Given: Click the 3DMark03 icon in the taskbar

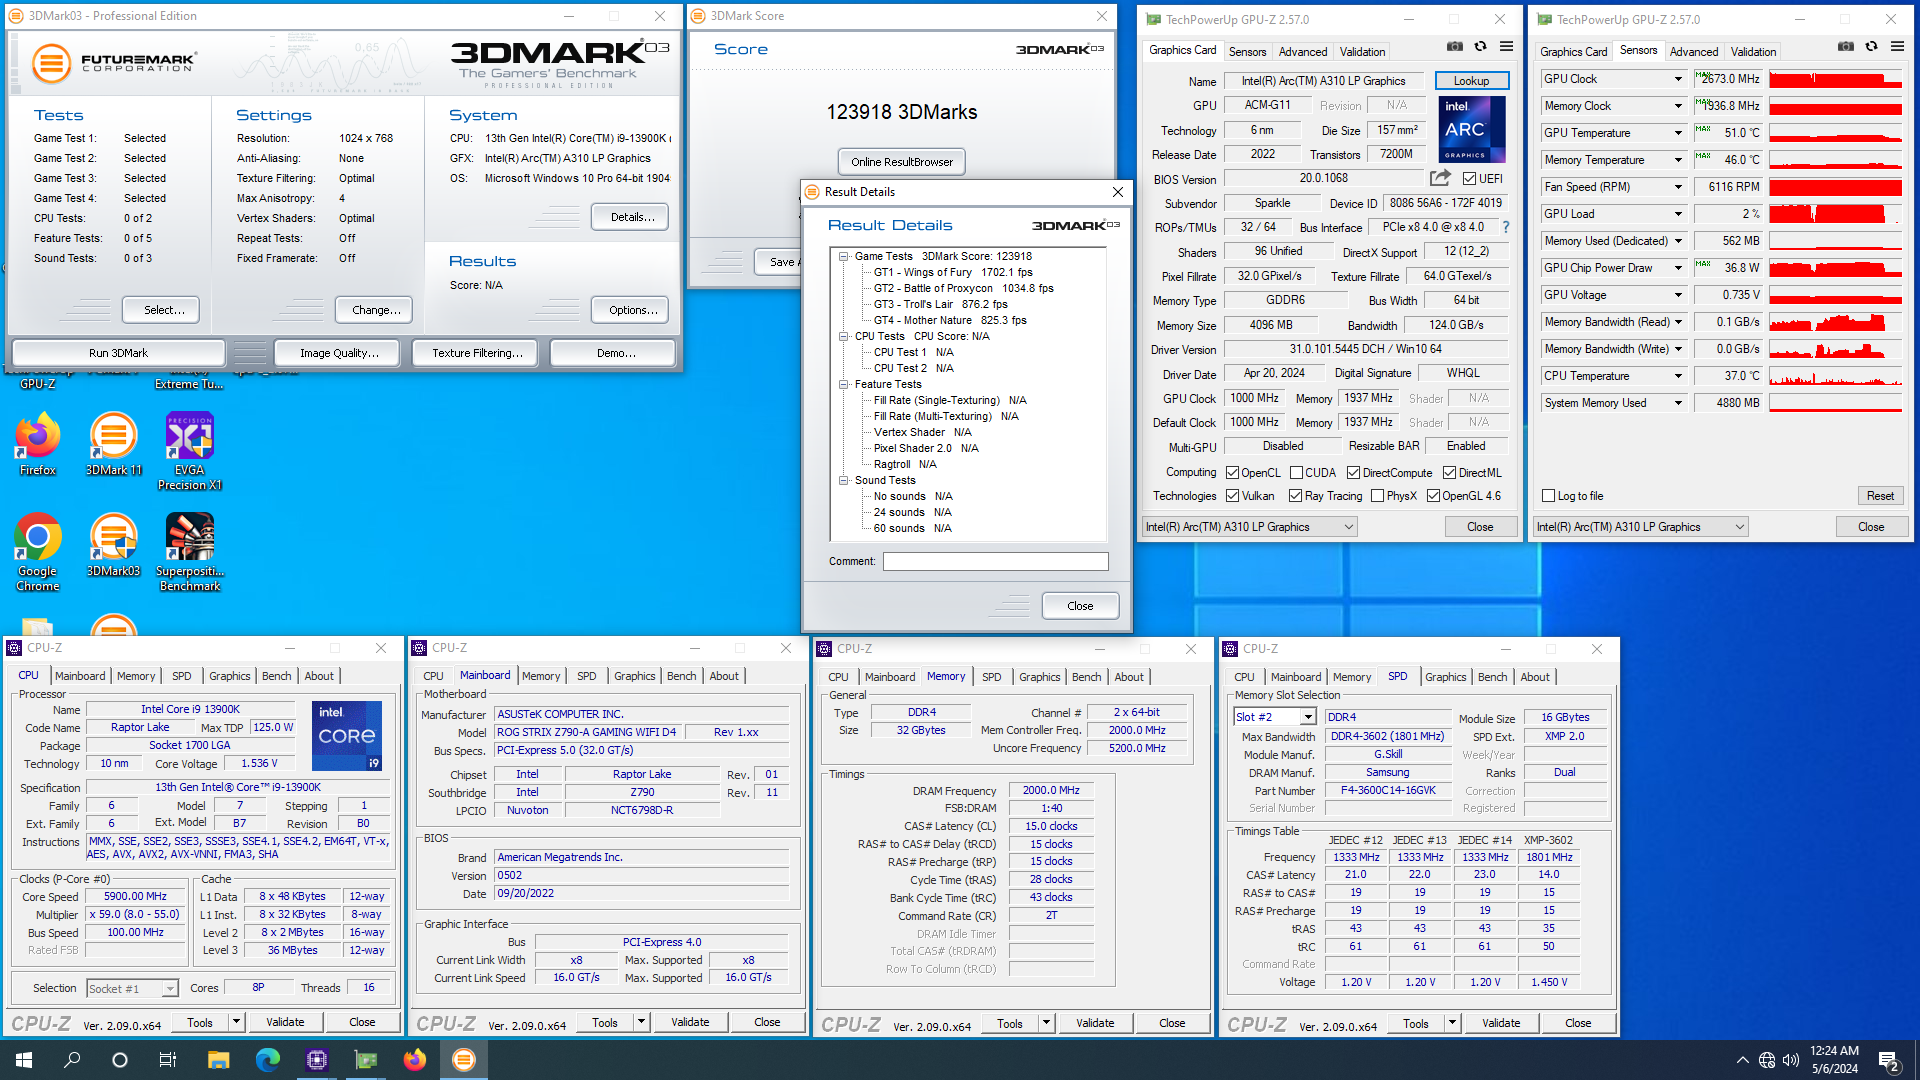Looking at the screenshot, I should [464, 1060].
